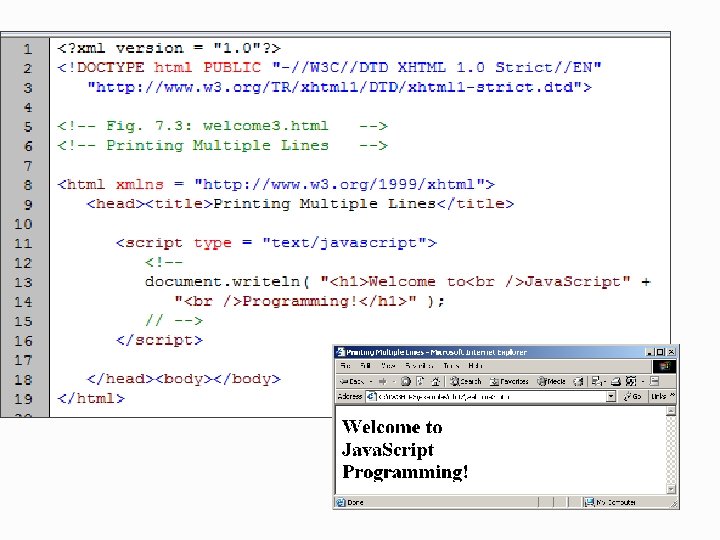Click the Print icon in toolbar
Screen dimensions: 720x540
coord(615,382)
